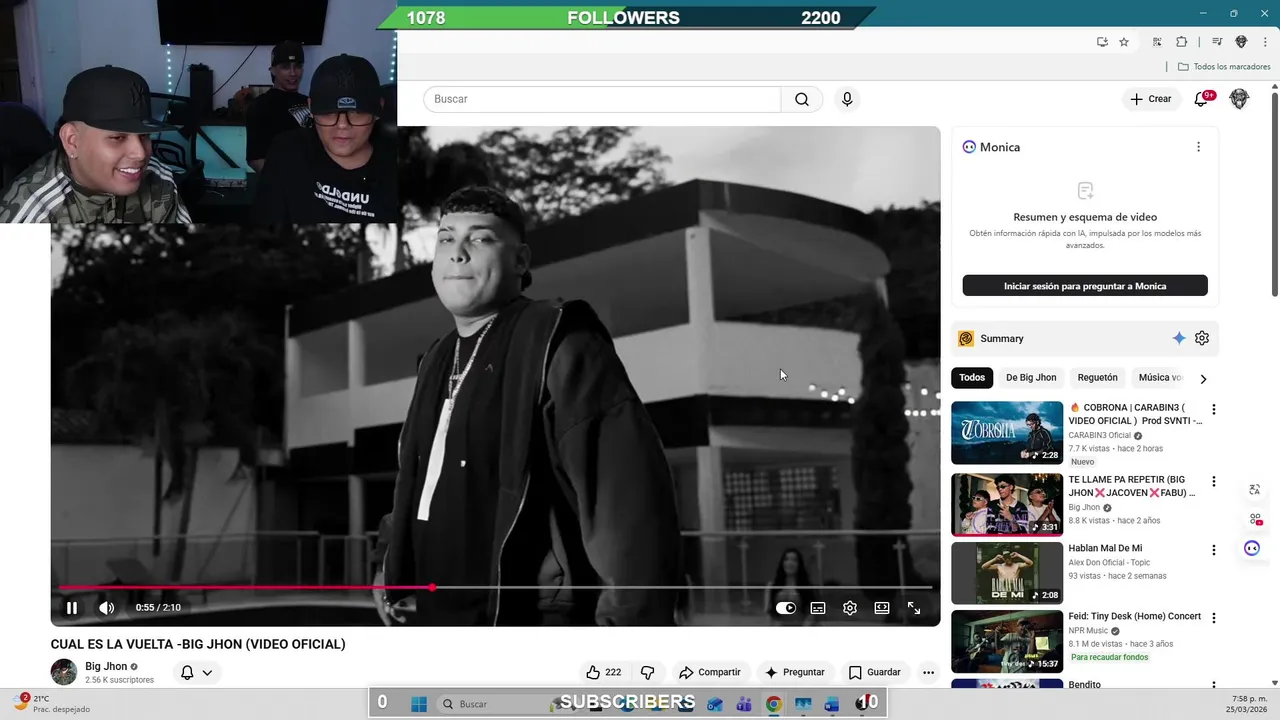The image size is (1280, 720).
Task: Open options for Hablan Mal De Mi
Action: click(1214, 550)
